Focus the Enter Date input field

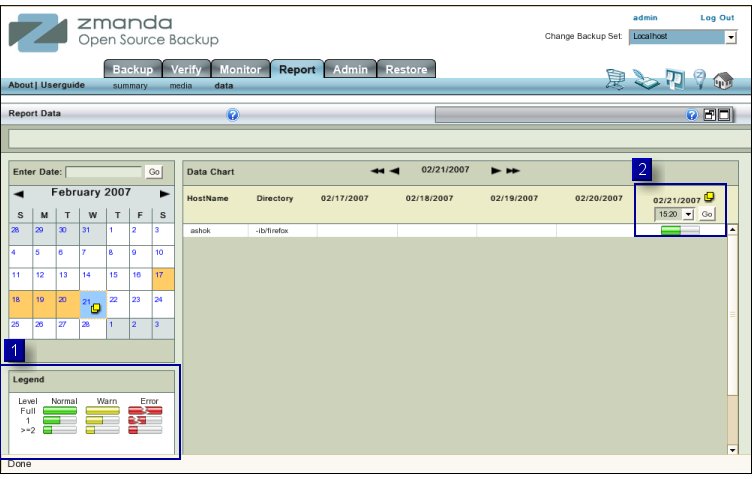coord(104,172)
